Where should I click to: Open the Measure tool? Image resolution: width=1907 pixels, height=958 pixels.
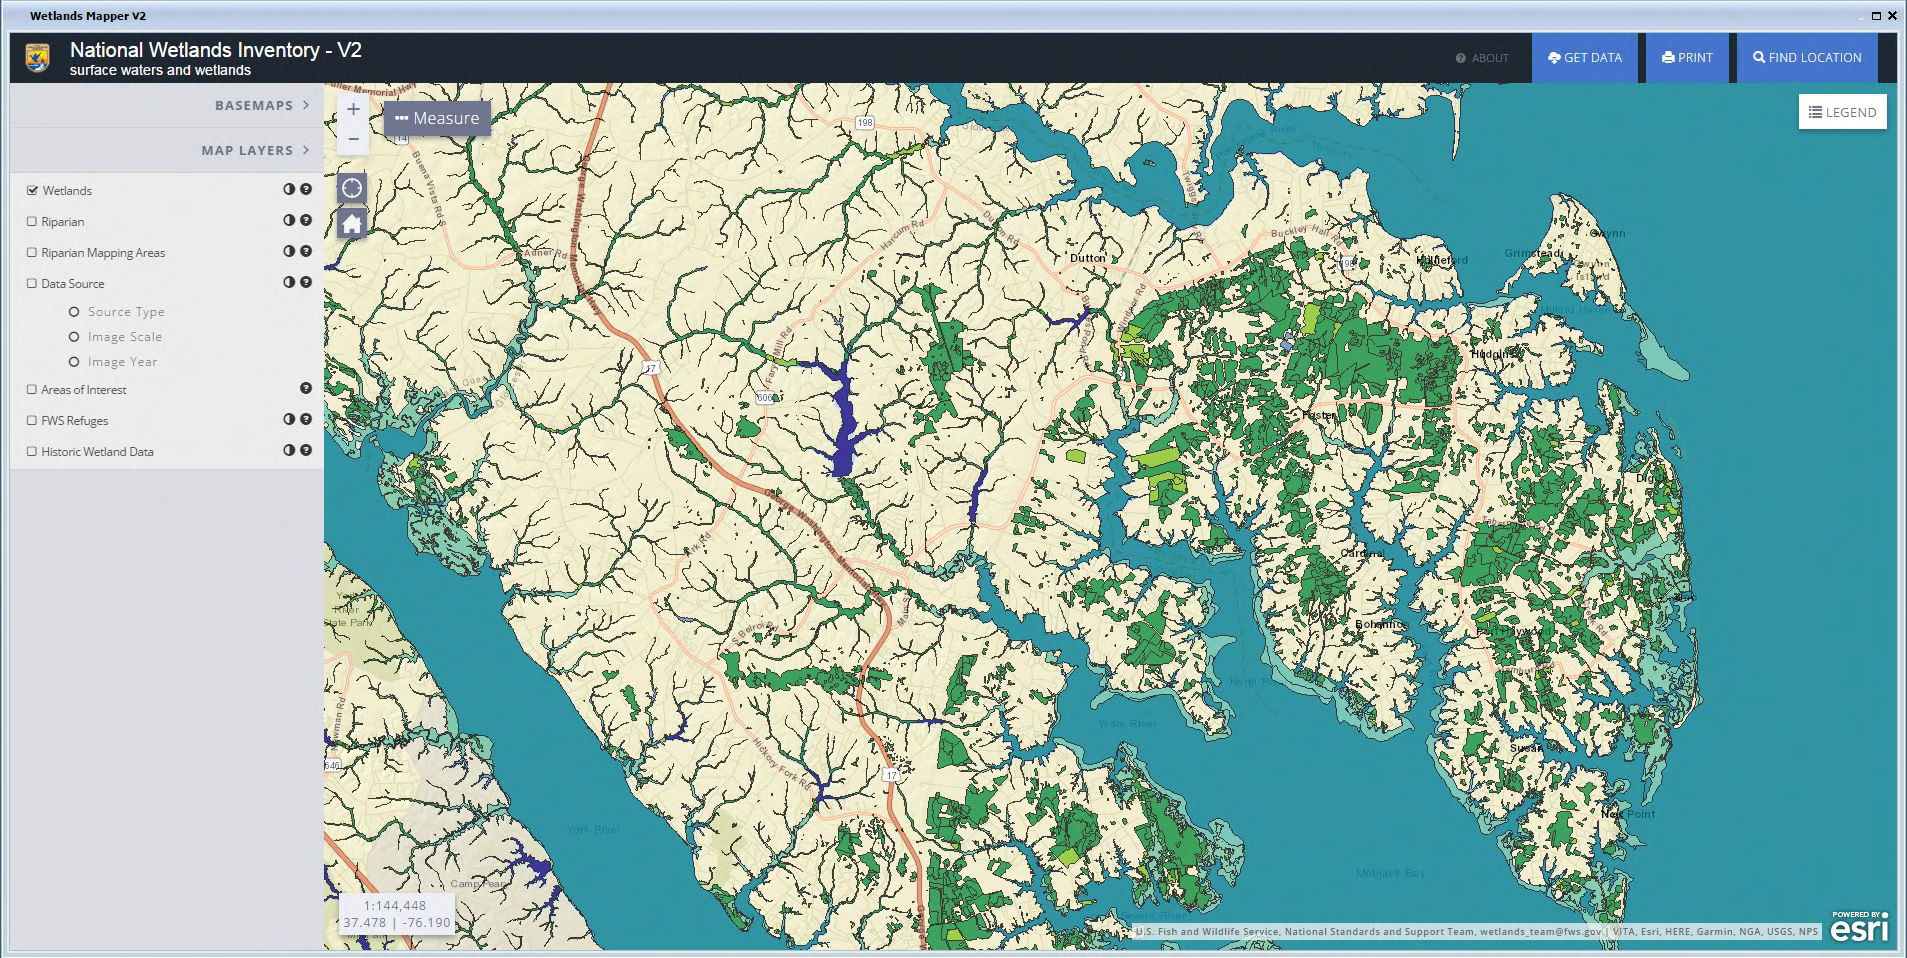click(437, 118)
